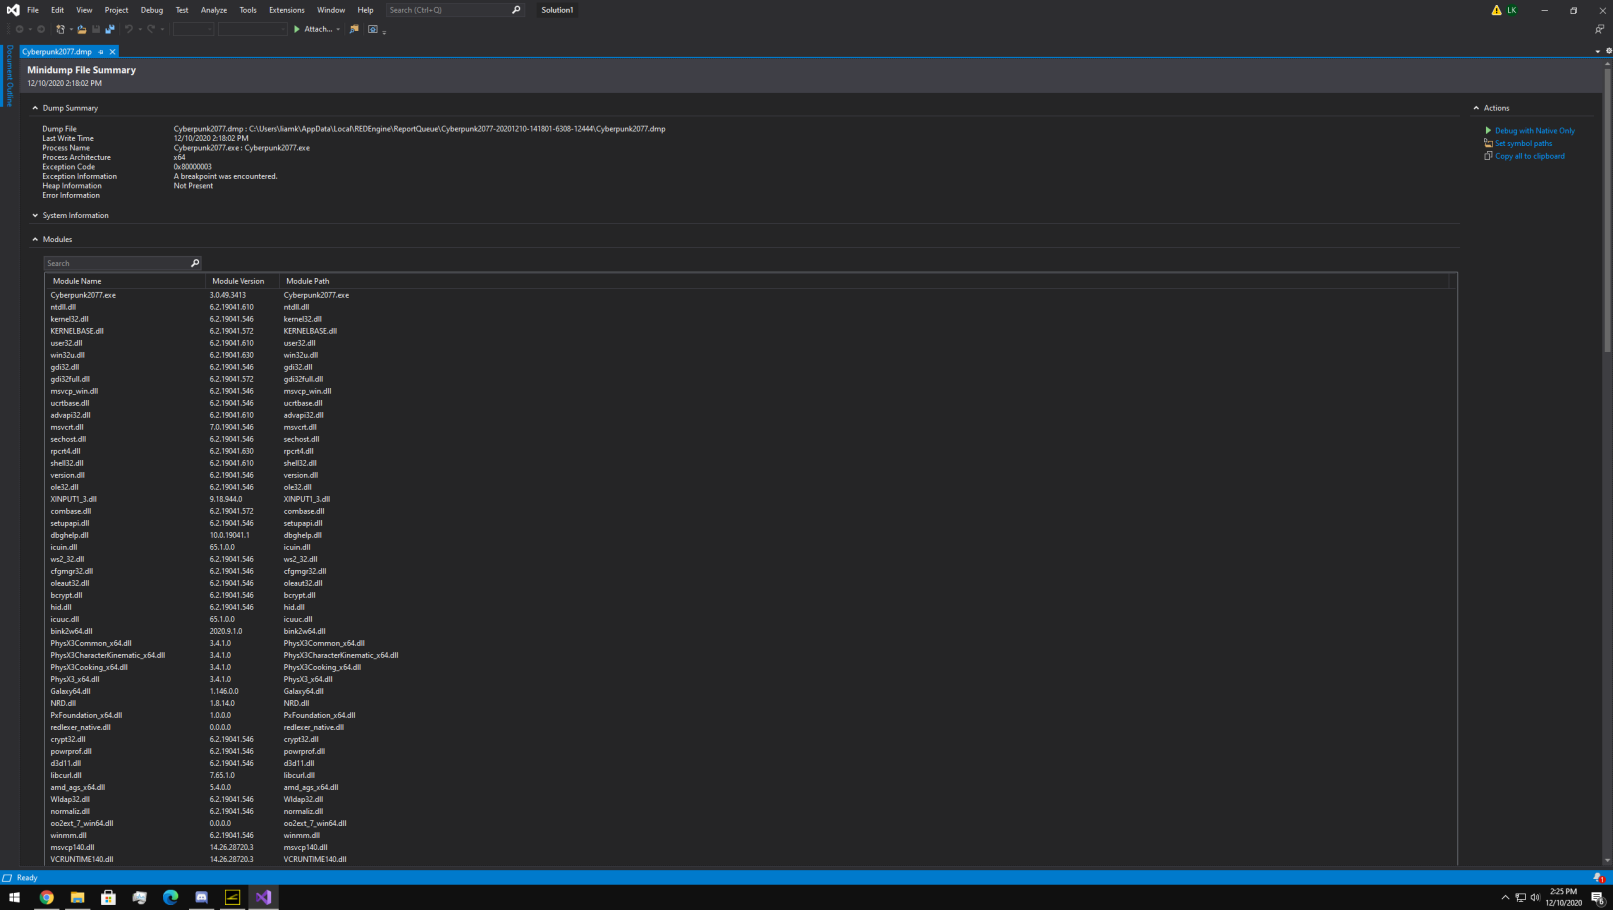Click the Open File folder icon
This screenshot has height=910, width=1613.
(x=82, y=29)
